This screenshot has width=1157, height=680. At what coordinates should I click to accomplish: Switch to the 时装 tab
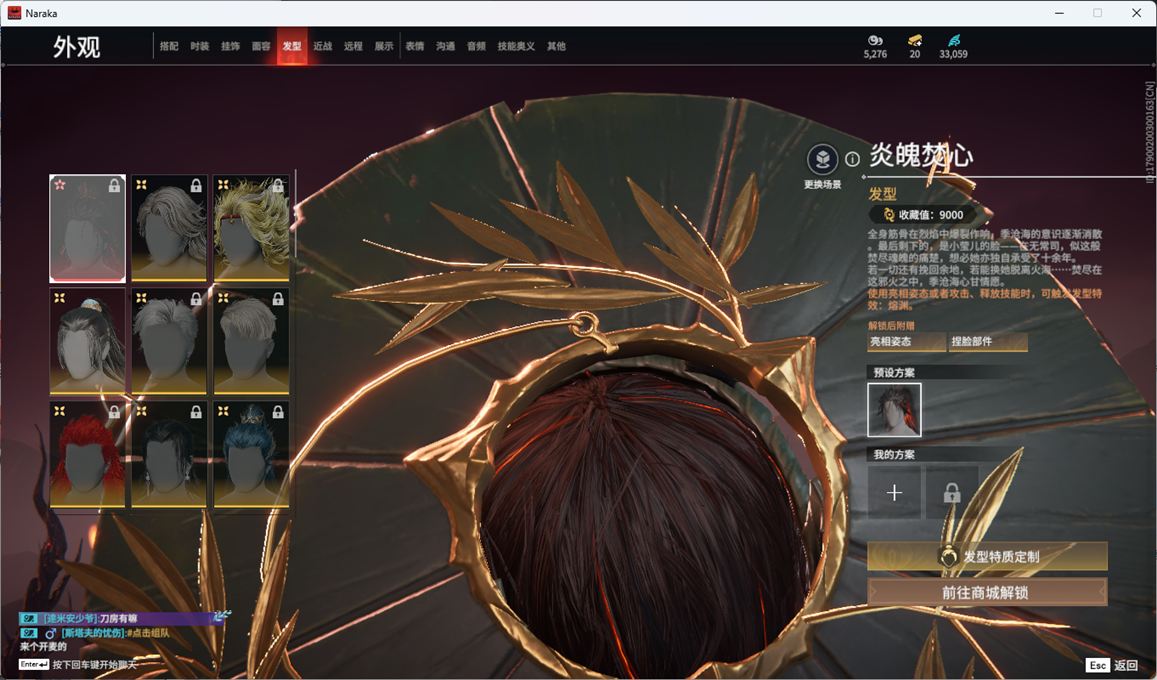click(x=199, y=46)
